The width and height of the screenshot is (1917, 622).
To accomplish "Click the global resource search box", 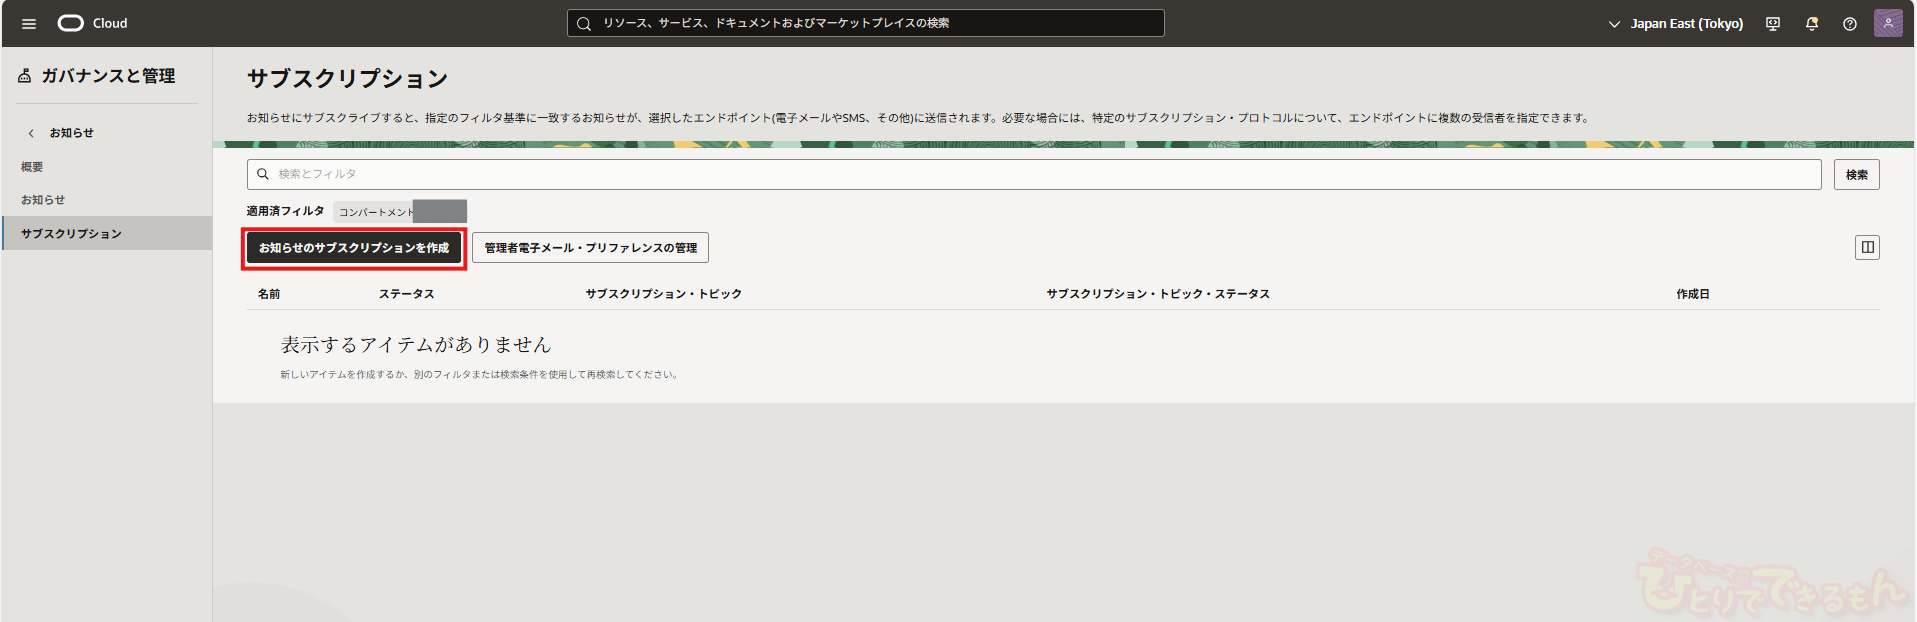I will point(865,23).
